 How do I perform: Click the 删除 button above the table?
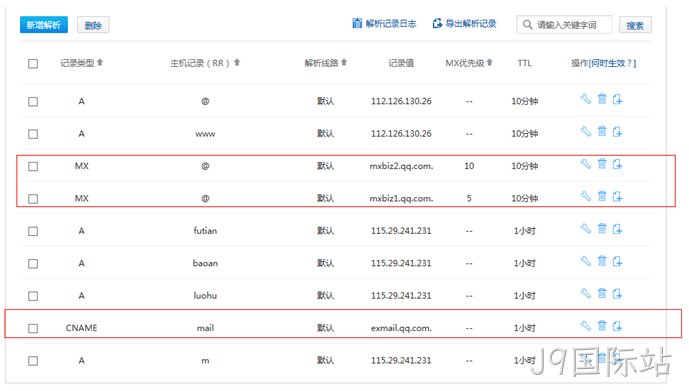[x=93, y=25]
